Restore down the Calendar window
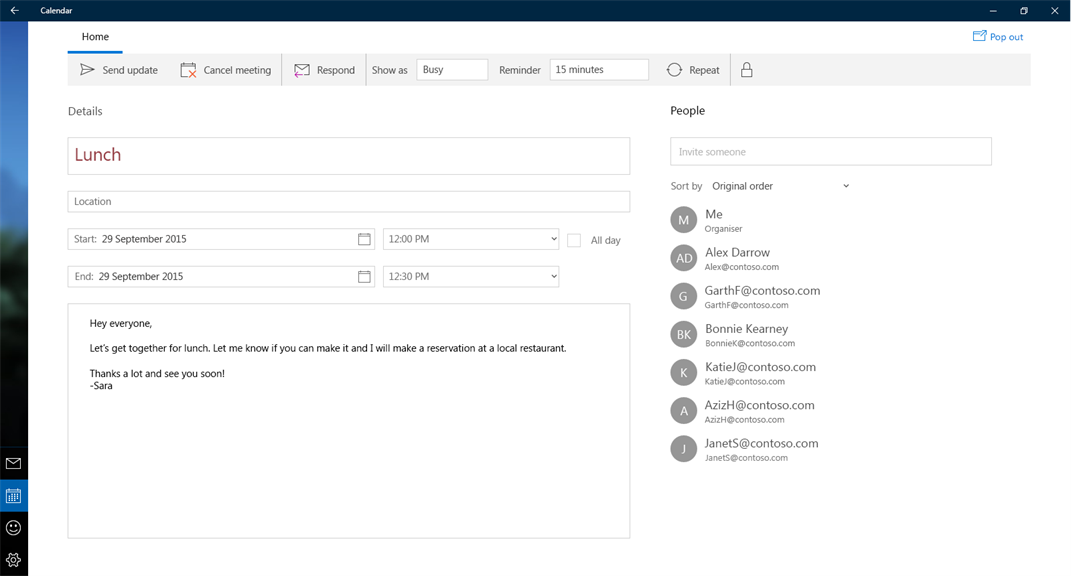1072x576 pixels. (x=1023, y=10)
